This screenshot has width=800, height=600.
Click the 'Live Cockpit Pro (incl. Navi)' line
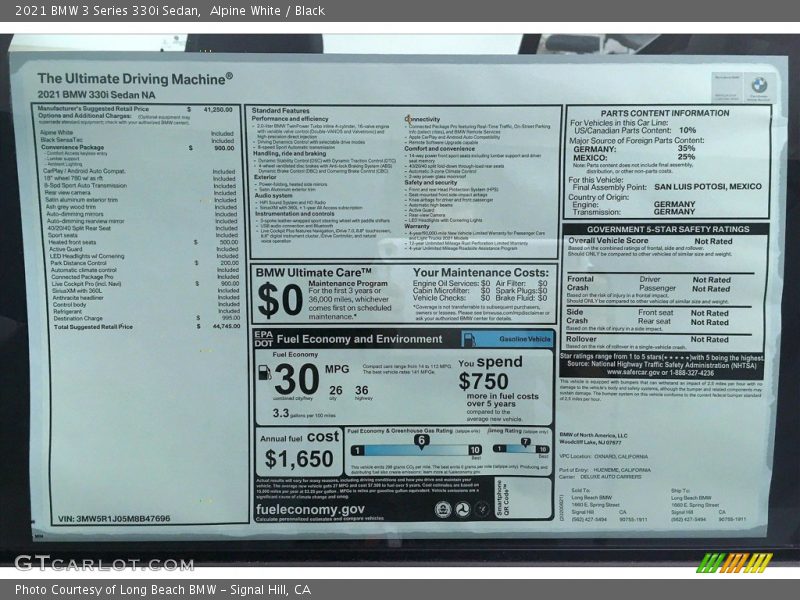tap(86, 284)
